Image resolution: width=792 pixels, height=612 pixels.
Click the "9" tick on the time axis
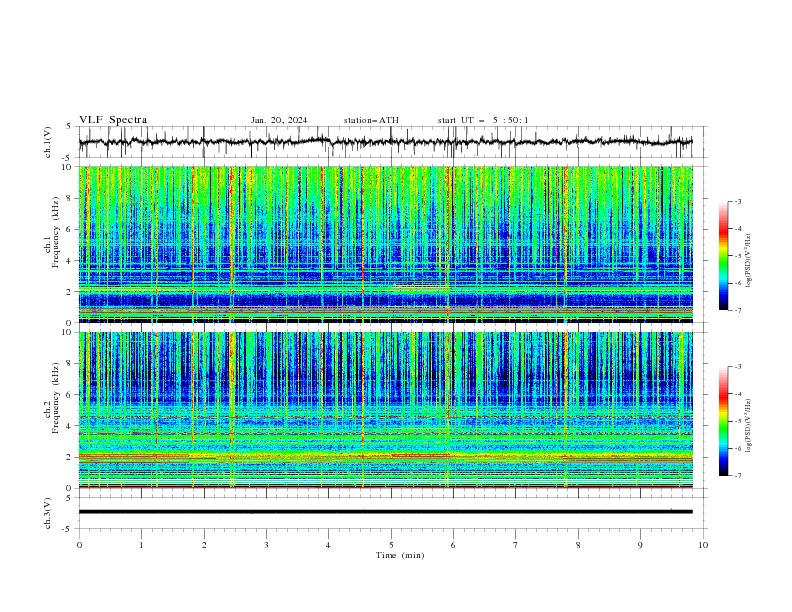[x=640, y=545]
